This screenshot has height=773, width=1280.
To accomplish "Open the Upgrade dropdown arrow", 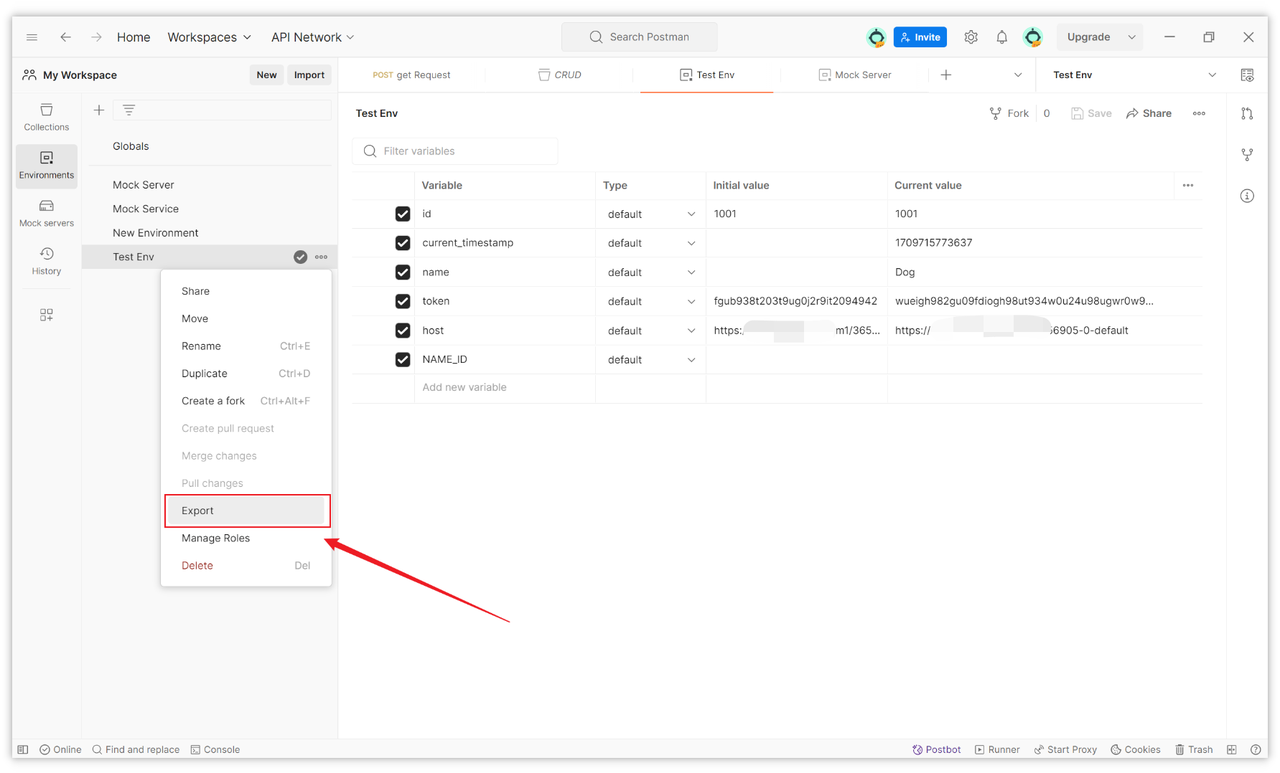I will 1132,37.
